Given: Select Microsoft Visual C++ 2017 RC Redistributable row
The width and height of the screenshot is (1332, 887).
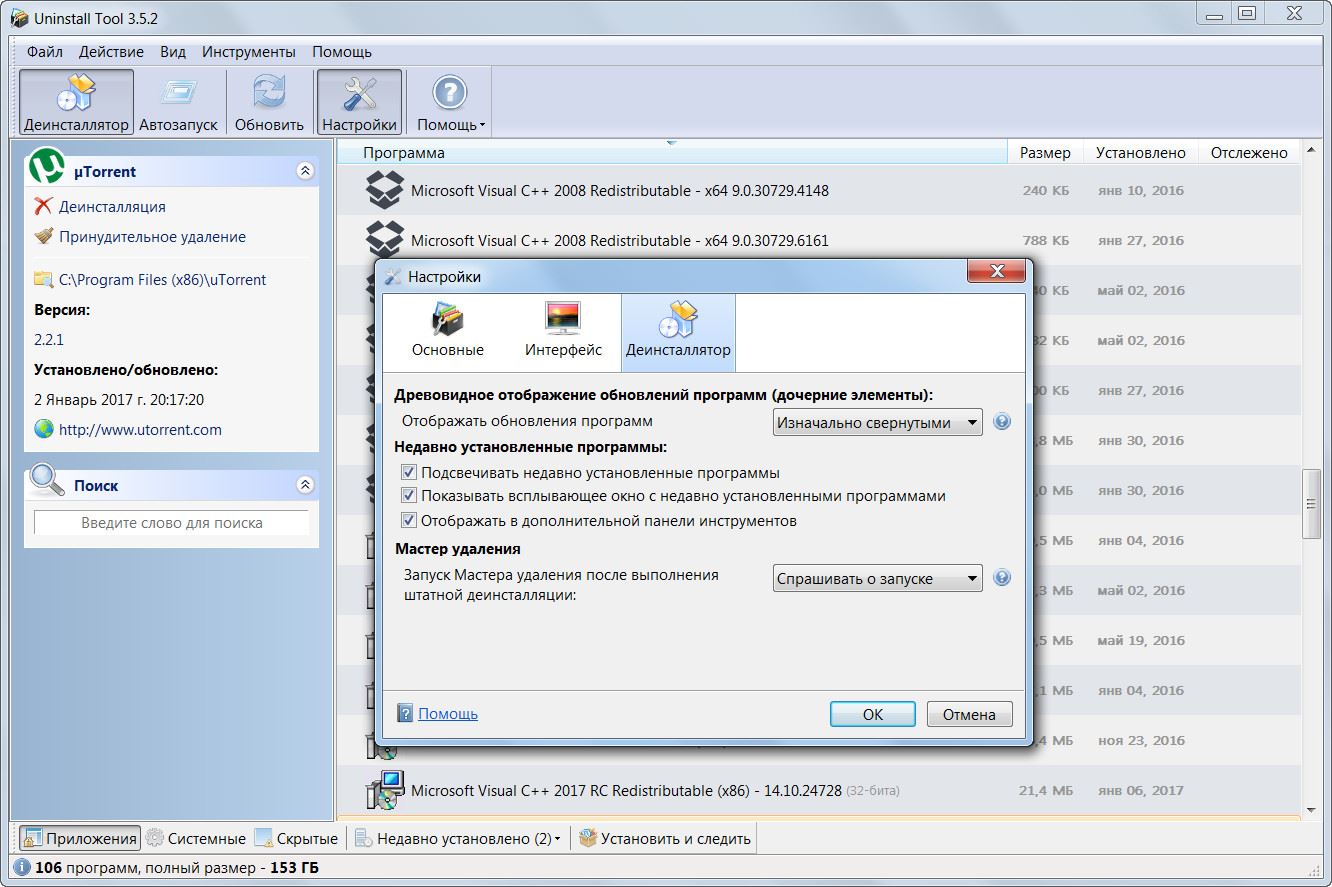Looking at the screenshot, I should pos(818,790).
